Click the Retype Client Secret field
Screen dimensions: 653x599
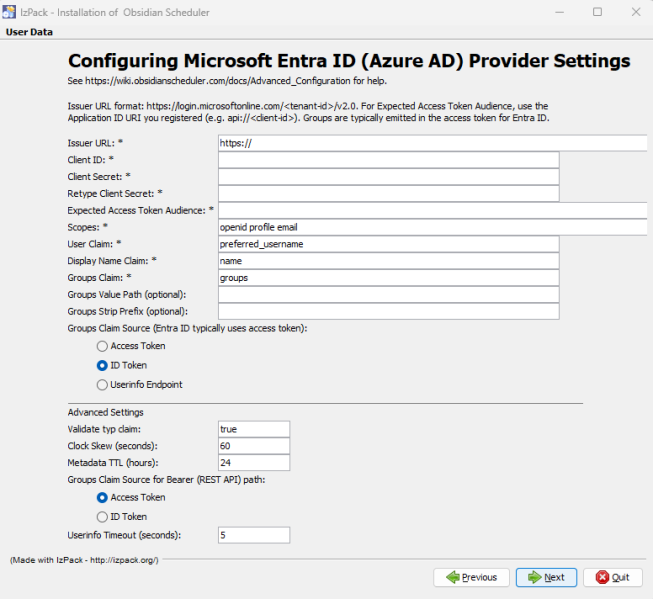point(389,194)
